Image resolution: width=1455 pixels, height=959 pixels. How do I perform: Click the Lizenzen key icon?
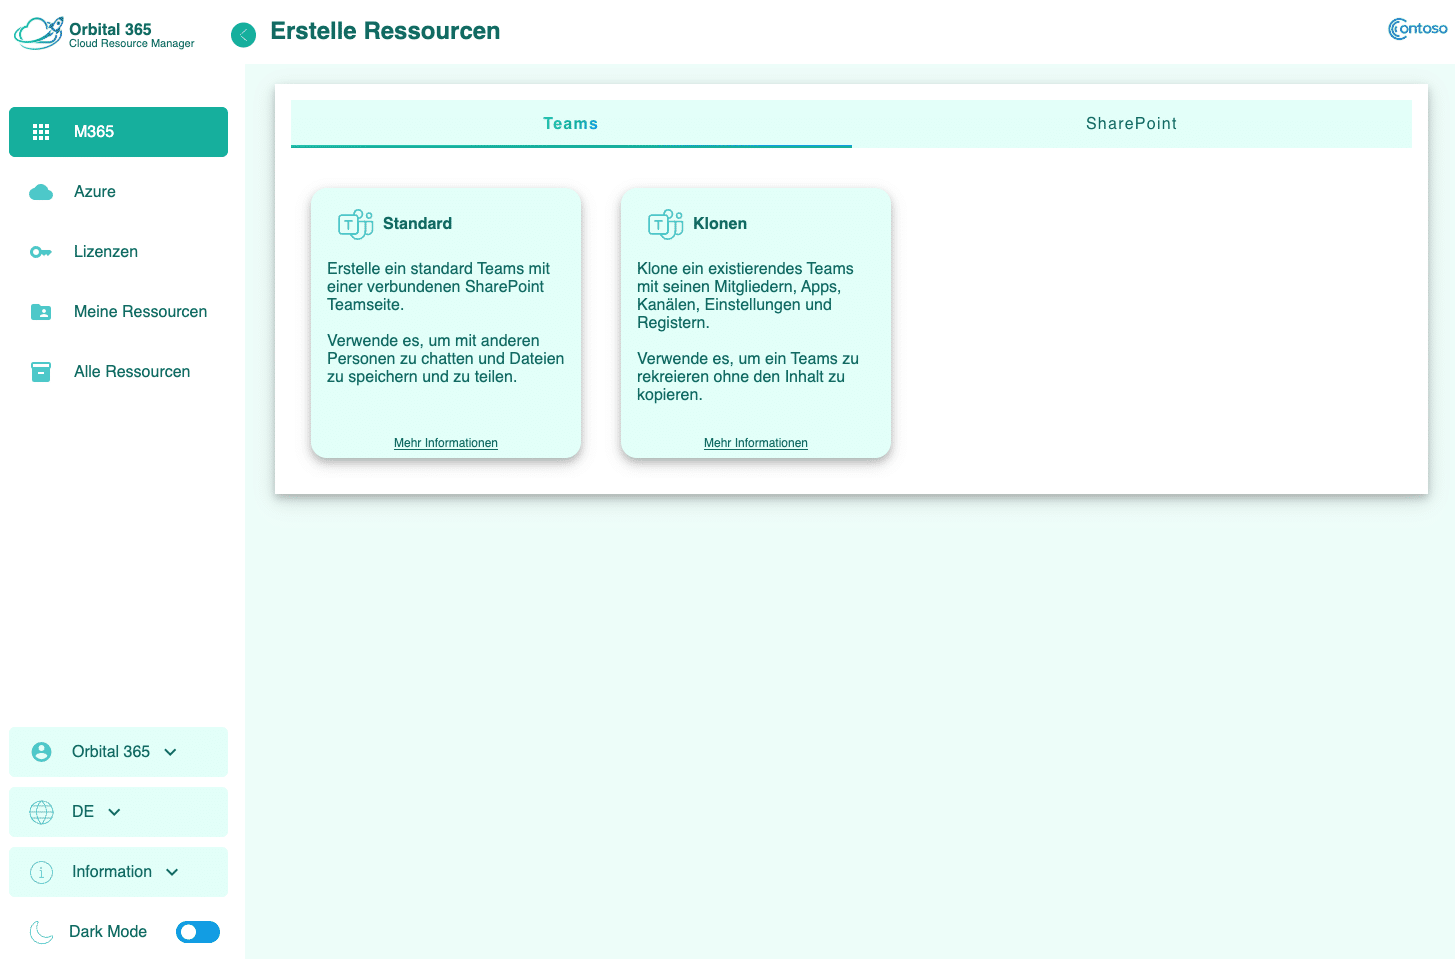tap(41, 252)
